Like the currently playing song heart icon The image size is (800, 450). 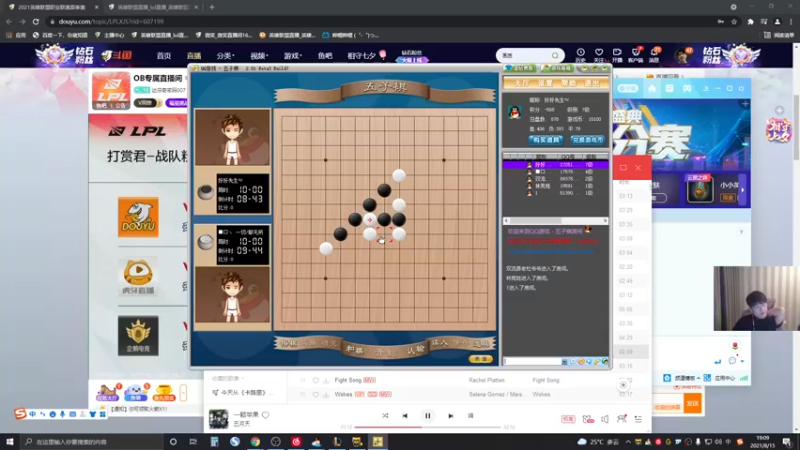tap(265, 415)
